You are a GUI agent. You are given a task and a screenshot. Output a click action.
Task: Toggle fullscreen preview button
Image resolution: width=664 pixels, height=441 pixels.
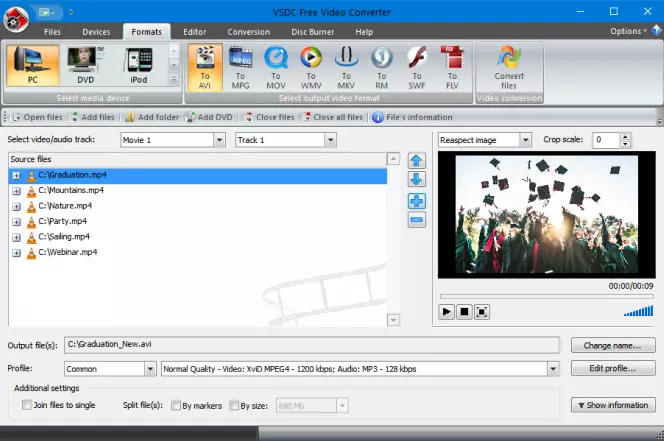coord(482,312)
